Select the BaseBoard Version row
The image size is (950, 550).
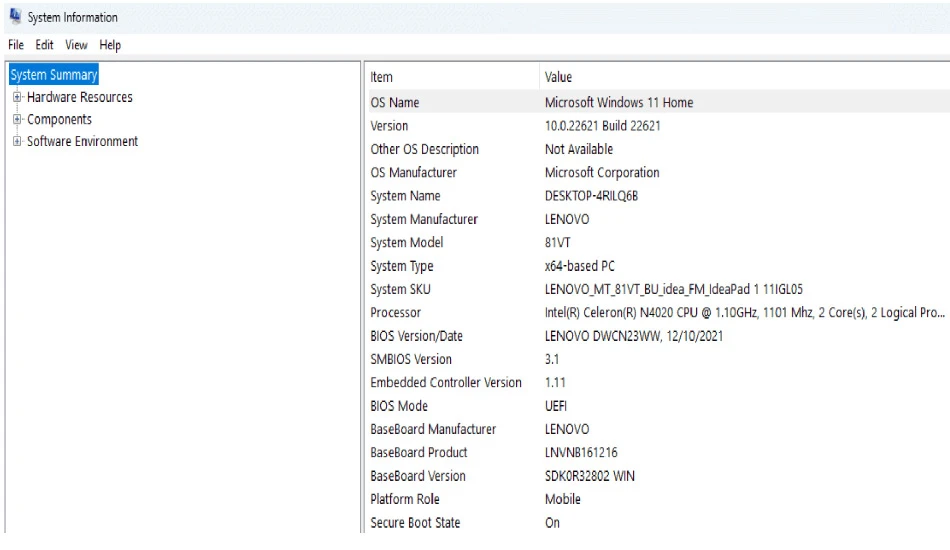(x=659, y=476)
